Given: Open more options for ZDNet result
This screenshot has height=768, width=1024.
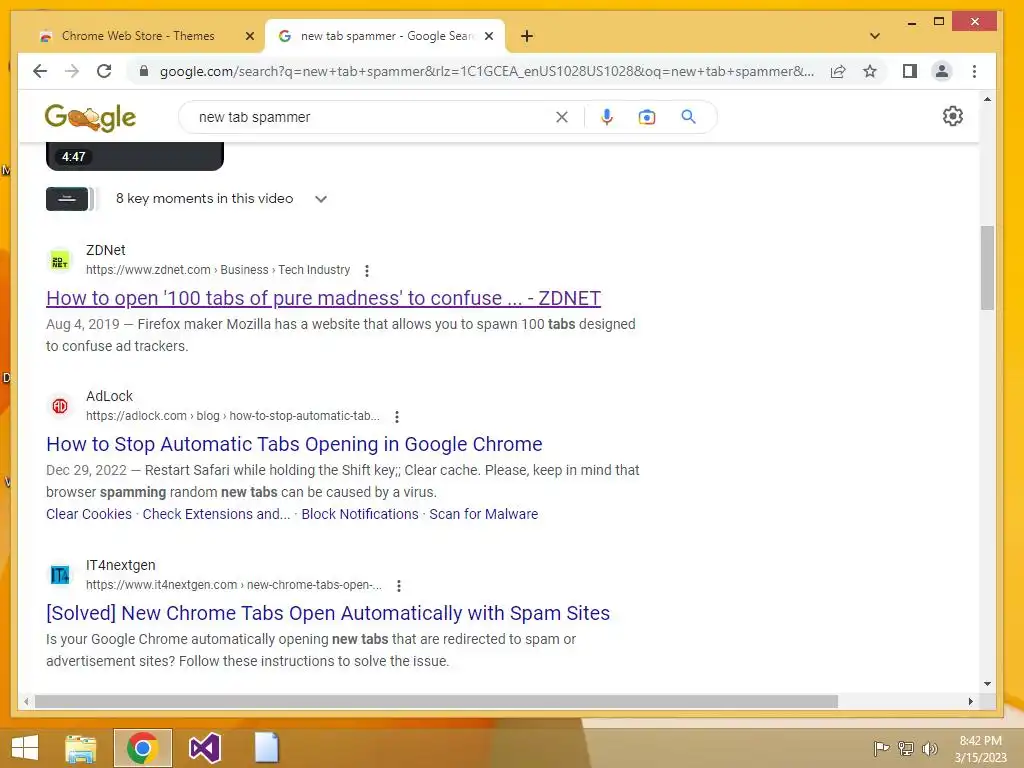Looking at the screenshot, I should click(x=367, y=270).
